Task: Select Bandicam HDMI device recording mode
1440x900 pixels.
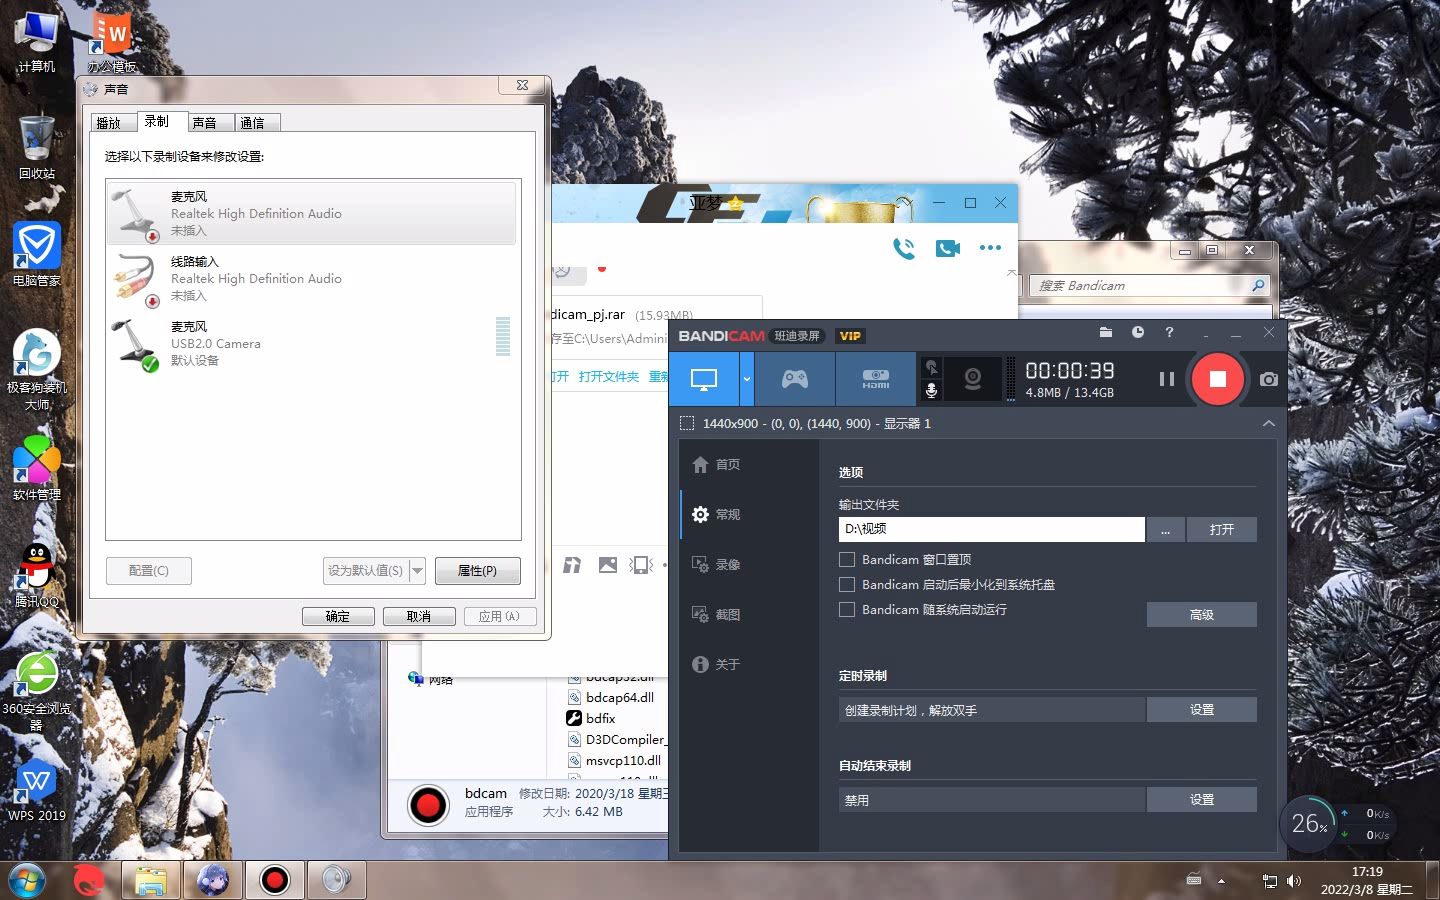Action: [876, 380]
